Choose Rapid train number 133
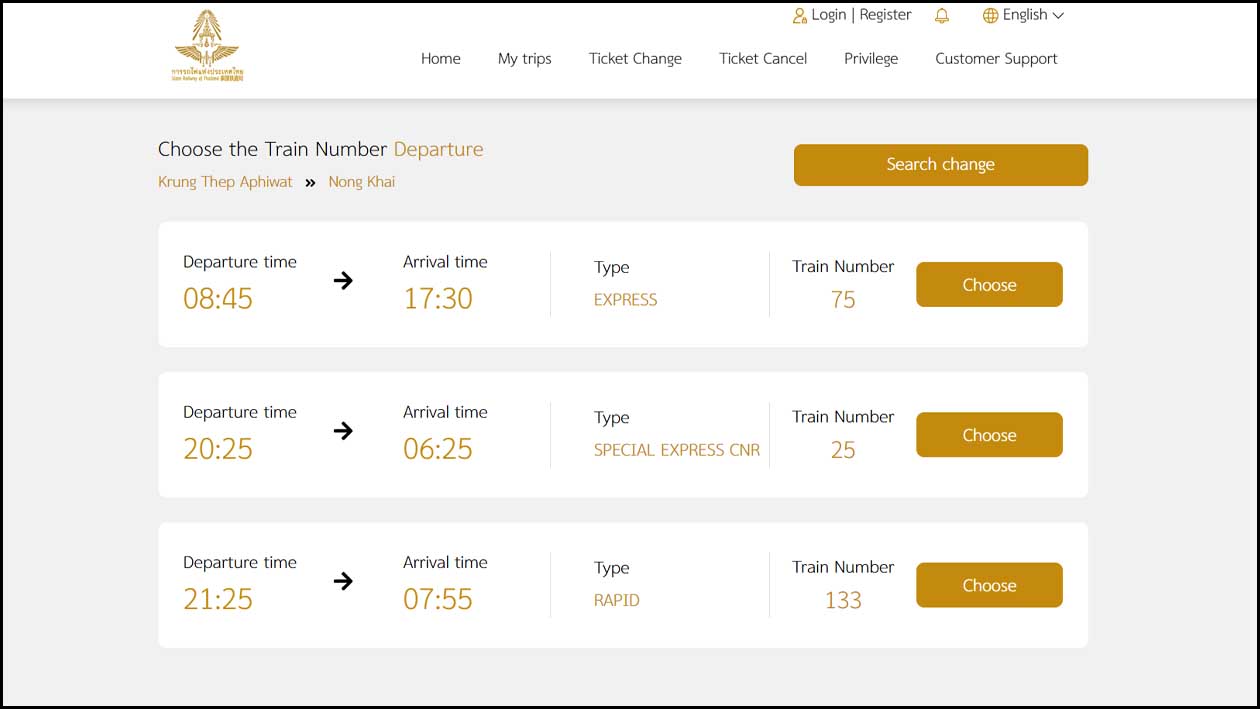The width and height of the screenshot is (1260, 709). (x=989, y=585)
